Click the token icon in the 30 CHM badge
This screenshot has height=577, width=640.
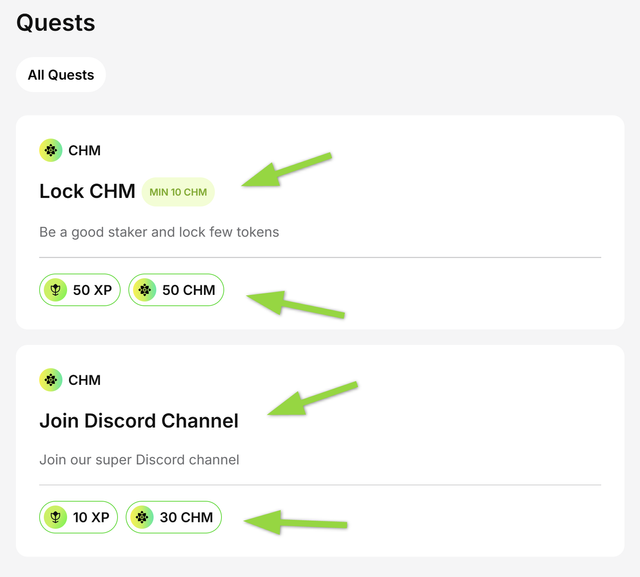click(143, 517)
